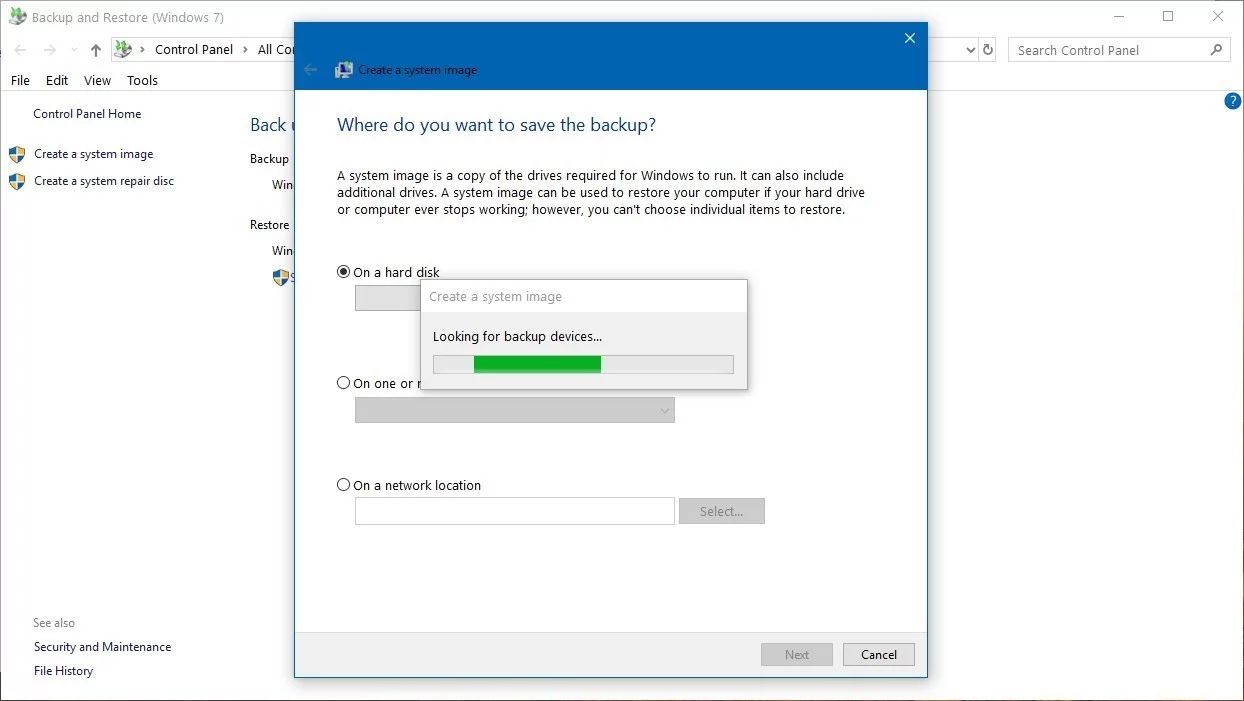Click the magnifier icon in Search Control Panel
The image size is (1244, 701).
(1217, 49)
